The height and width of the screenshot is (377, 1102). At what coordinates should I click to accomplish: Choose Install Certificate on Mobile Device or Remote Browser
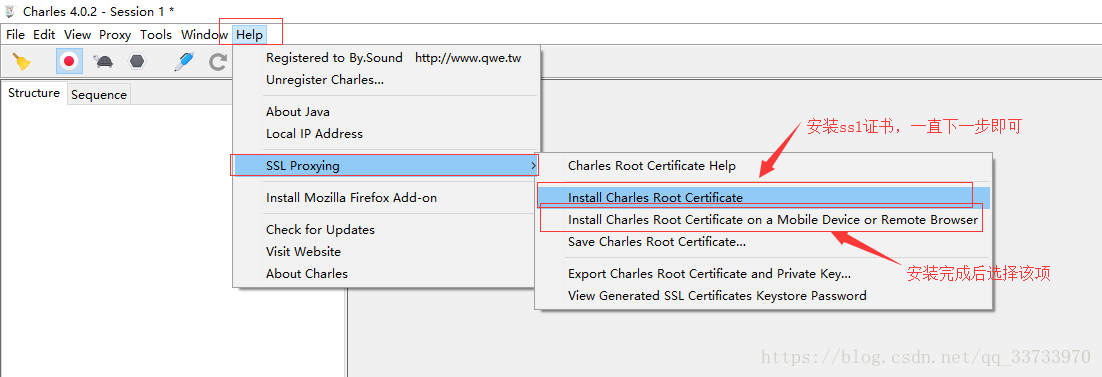763,219
